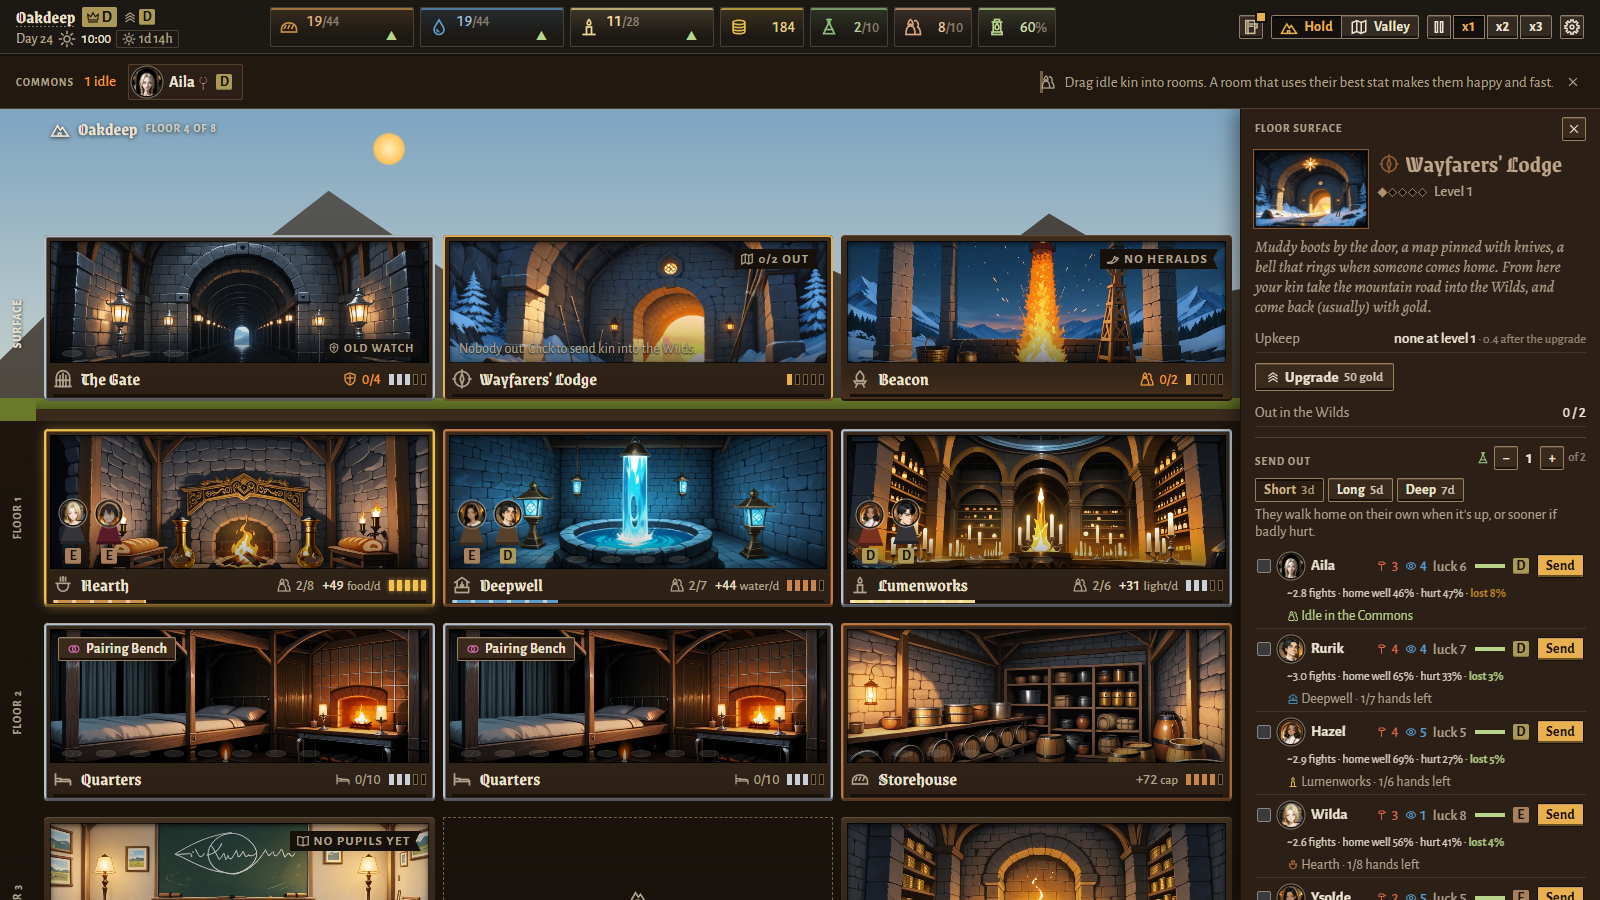Switch to the Hold view
Image resolution: width=1600 pixels, height=900 pixels.
(x=1307, y=27)
